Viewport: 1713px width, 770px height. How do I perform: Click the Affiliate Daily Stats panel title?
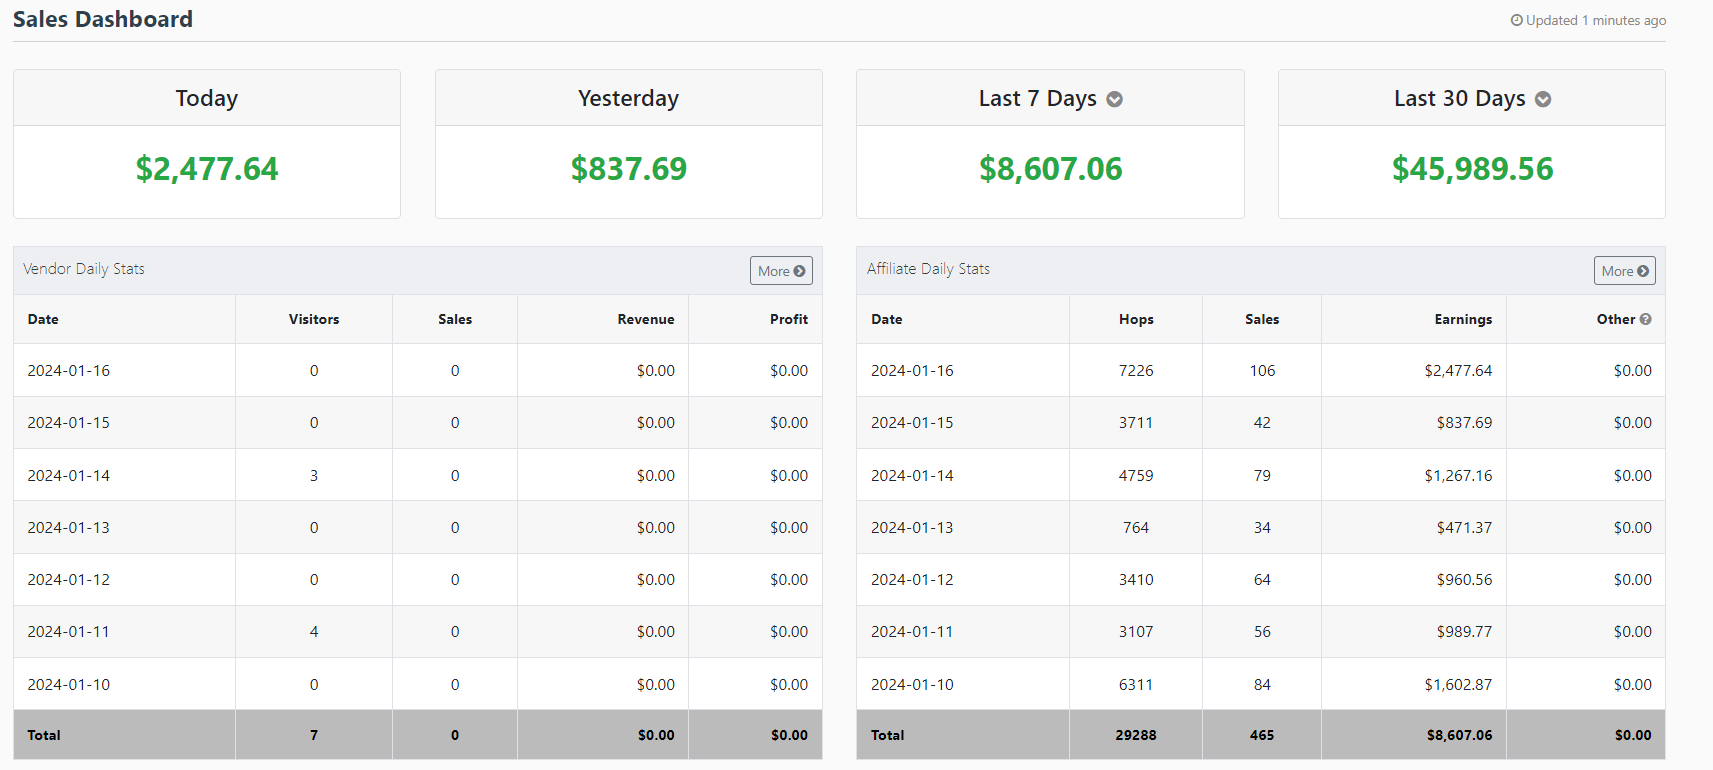tap(928, 269)
